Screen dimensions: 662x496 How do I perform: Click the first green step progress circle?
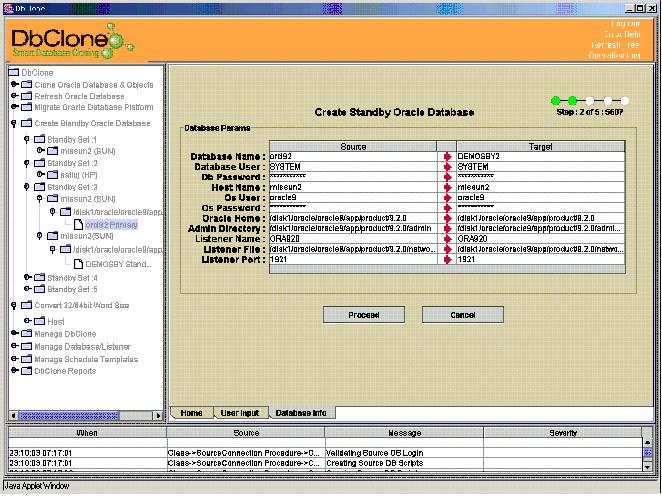(556, 100)
